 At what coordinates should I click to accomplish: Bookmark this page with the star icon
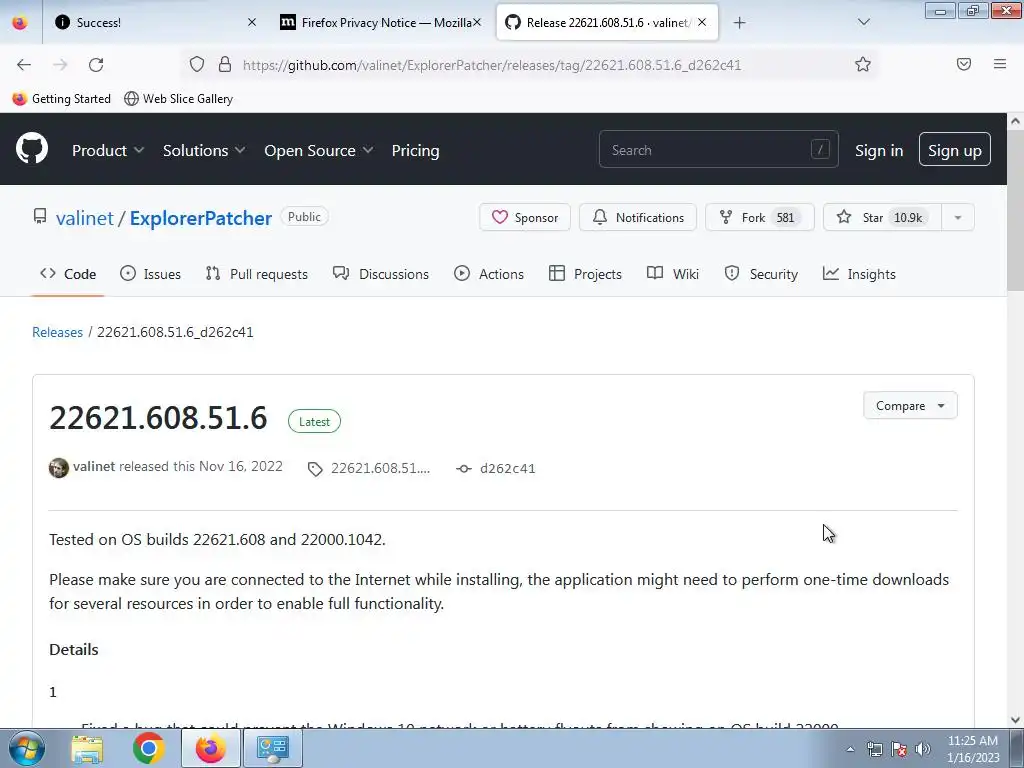(x=863, y=64)
